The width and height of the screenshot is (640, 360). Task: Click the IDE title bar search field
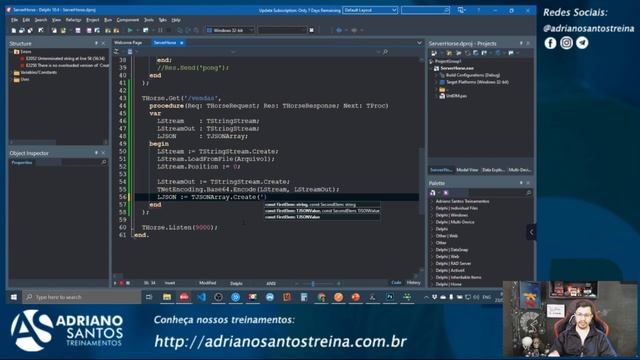click(x=425, y=10)
